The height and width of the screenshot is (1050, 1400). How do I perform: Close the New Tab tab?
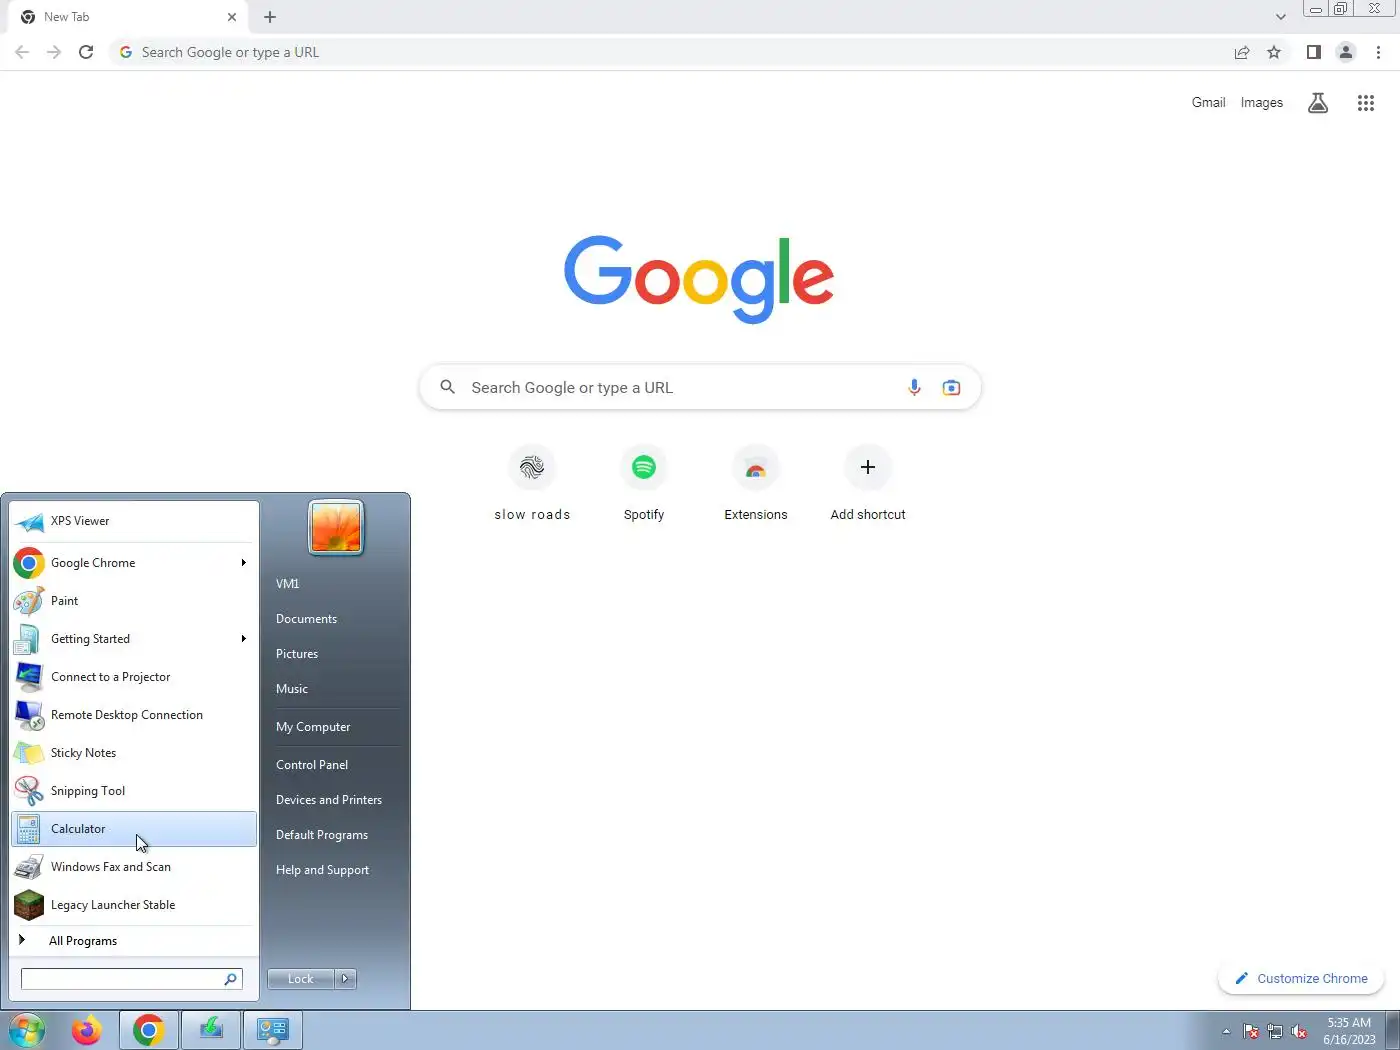click(232, 17)
